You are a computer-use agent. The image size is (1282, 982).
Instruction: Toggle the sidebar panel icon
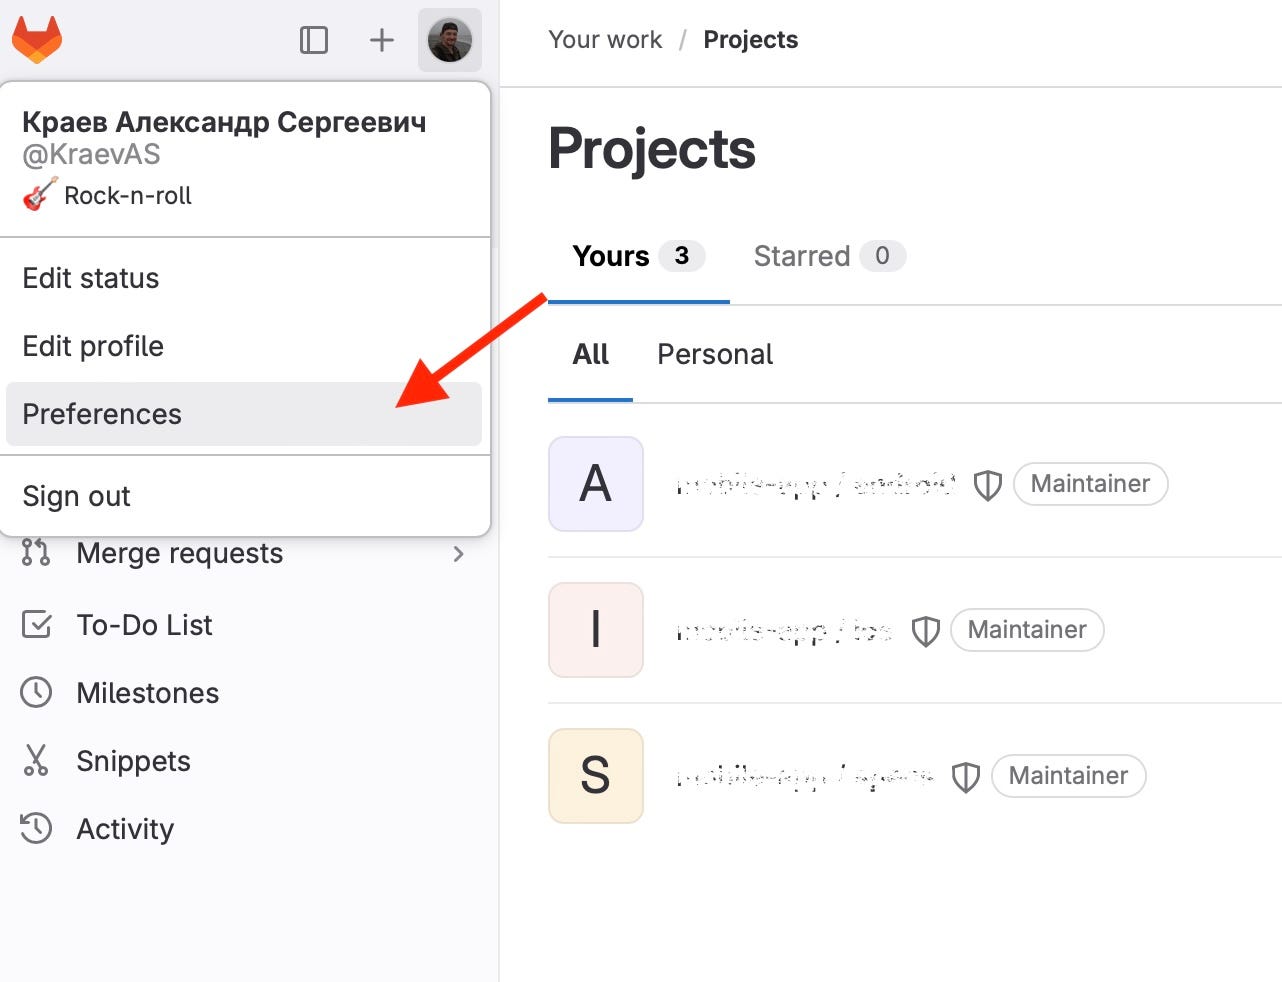(x=314, y=40)
